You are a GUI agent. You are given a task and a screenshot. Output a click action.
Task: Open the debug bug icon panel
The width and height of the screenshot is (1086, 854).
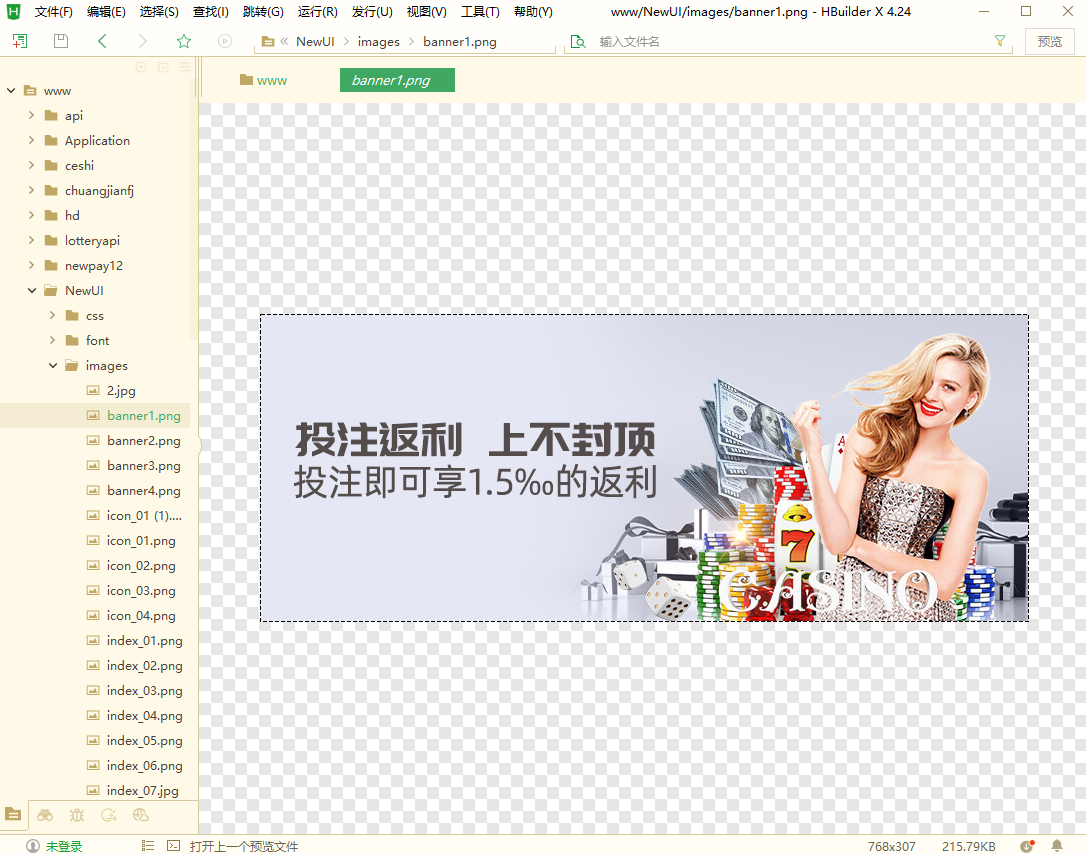tap(77, 815)
